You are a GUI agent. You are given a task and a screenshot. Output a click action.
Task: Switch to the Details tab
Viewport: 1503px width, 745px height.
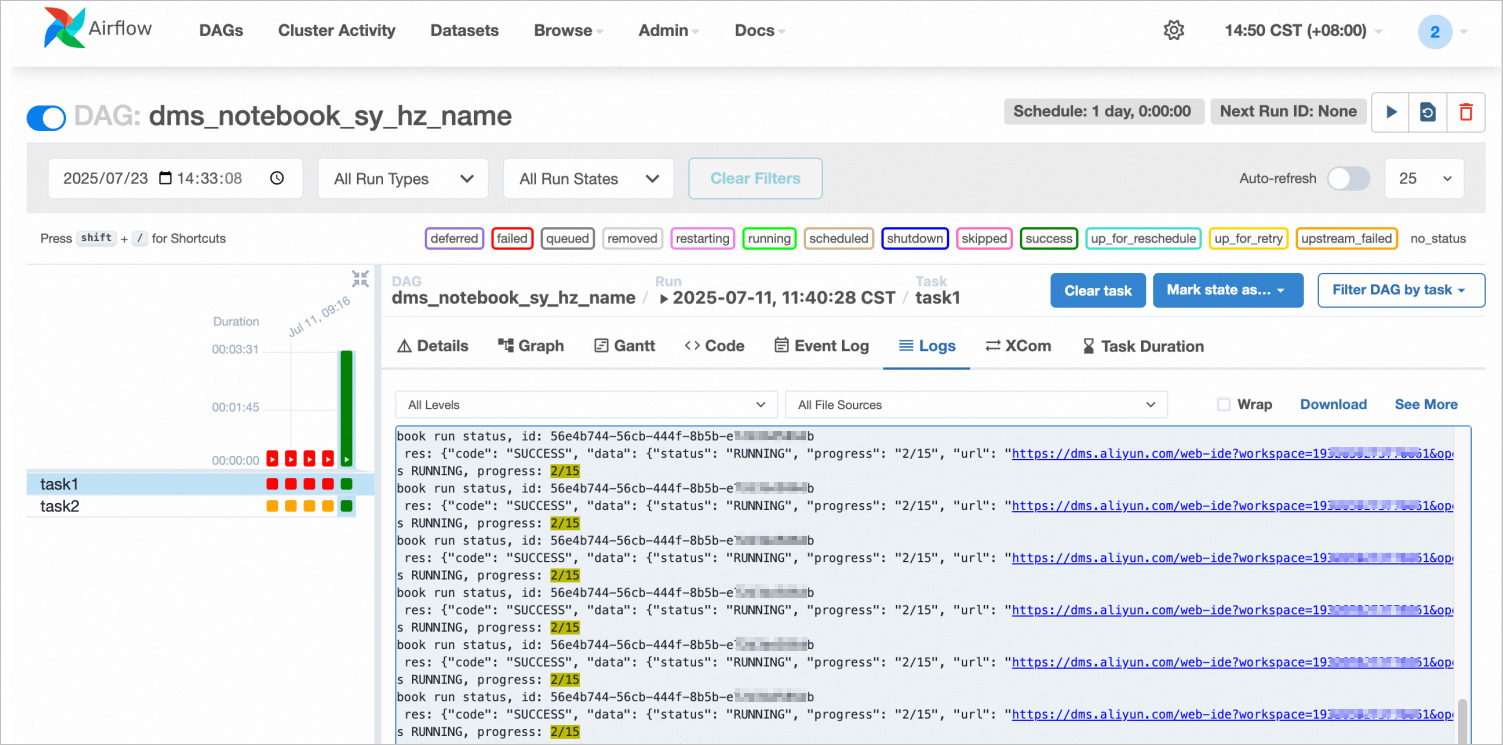[x=433, y=346]
